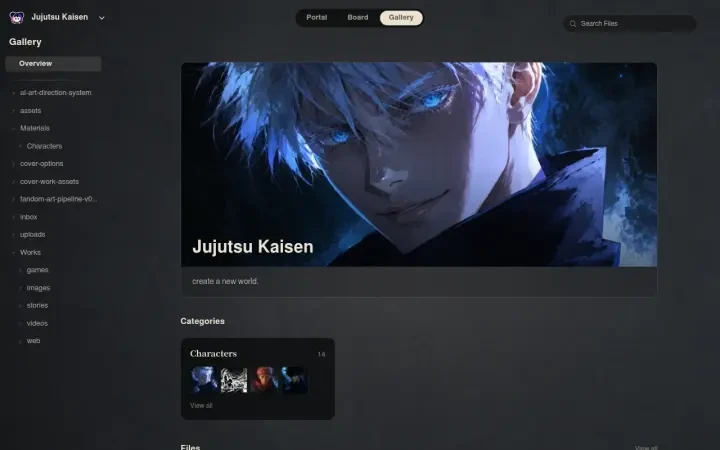Select Overview in the Gallery sidebar
The image size is (720, 450).
coord(53,64)
